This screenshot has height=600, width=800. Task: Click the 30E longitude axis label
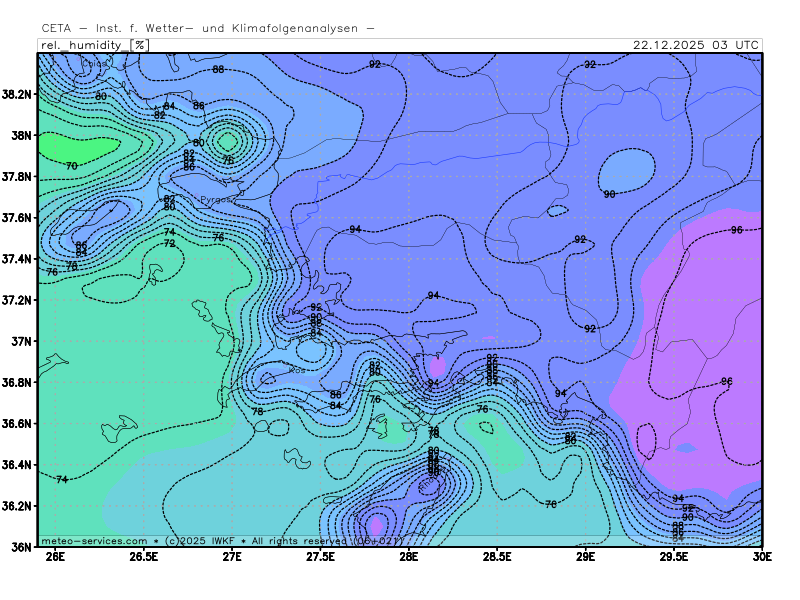pos(763,556)
